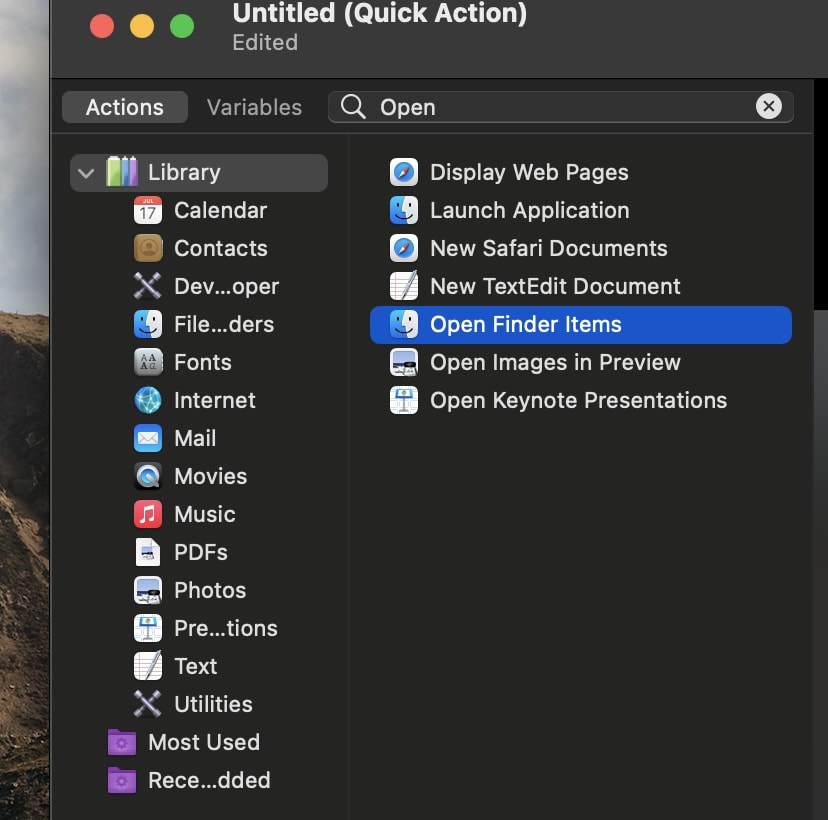828x820 pixels.
Task: Select the Internet label
Action: click(215, 401)
